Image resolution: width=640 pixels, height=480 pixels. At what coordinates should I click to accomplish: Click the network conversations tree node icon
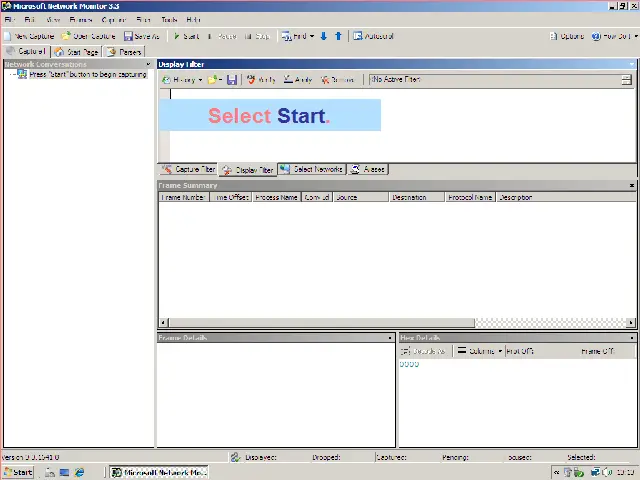[22, 74]
